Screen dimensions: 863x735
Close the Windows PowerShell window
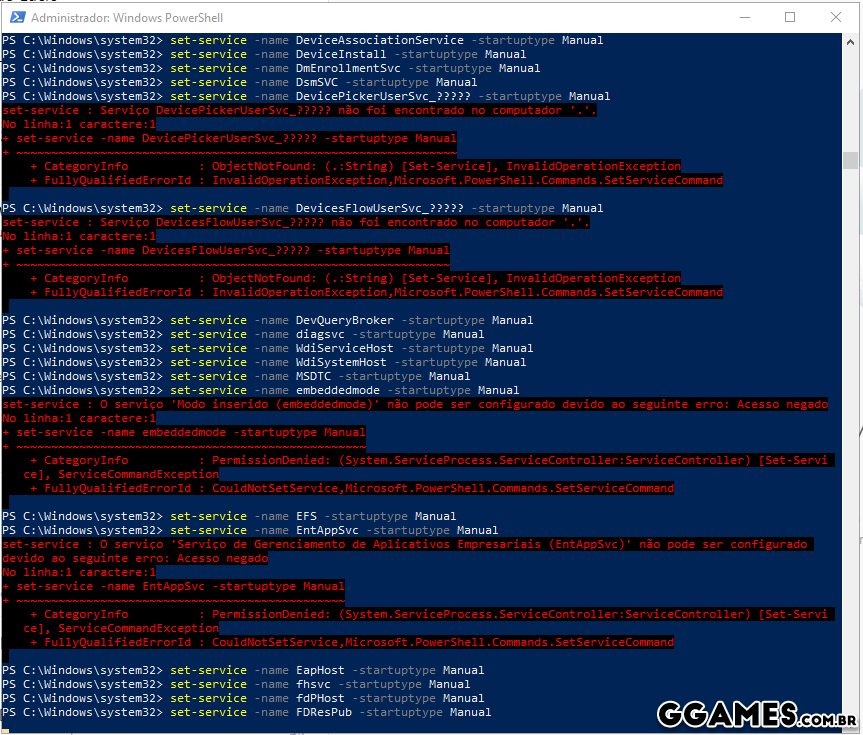click(835, 17)
